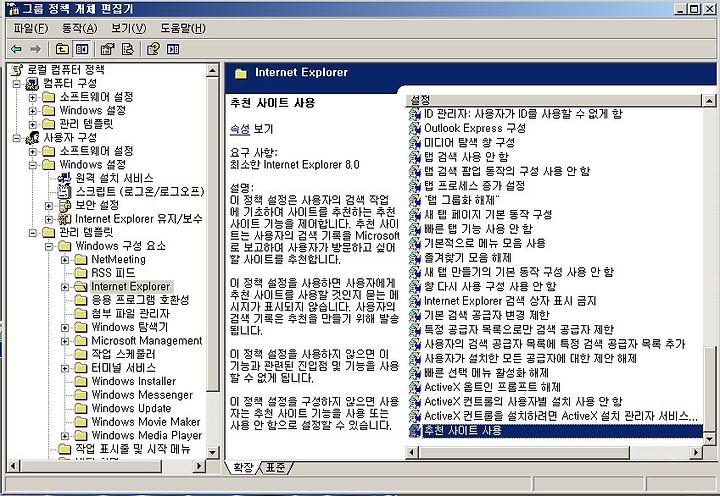Expand '관리 템플릿' under 컴퓨터 구성
The width and height of the screenshot is (720, 496).
point(33,124)
